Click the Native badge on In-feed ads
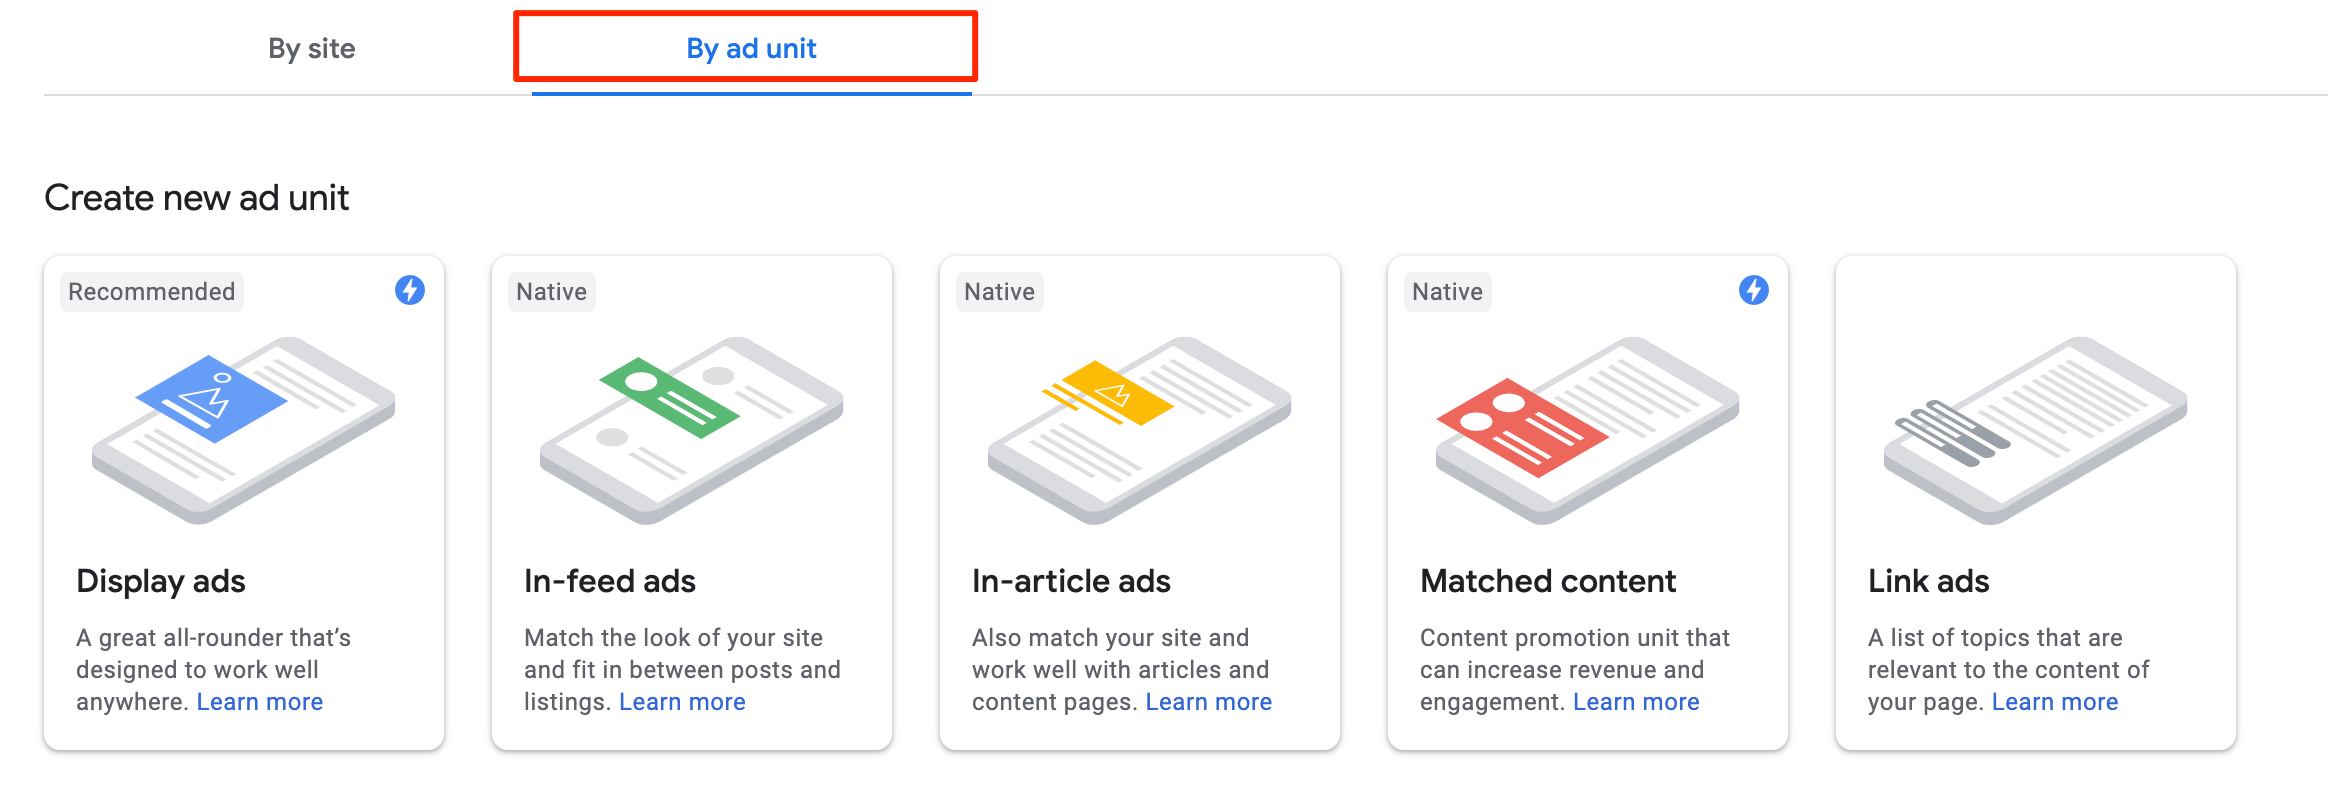Viewport: 2328px width, 808px height. pyautogui.click(x=551, y=292)
